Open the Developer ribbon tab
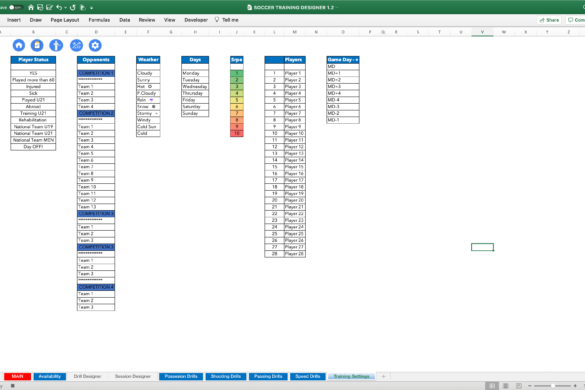The width and height of the screenshot is (585, 390). [x=196, y=20]
